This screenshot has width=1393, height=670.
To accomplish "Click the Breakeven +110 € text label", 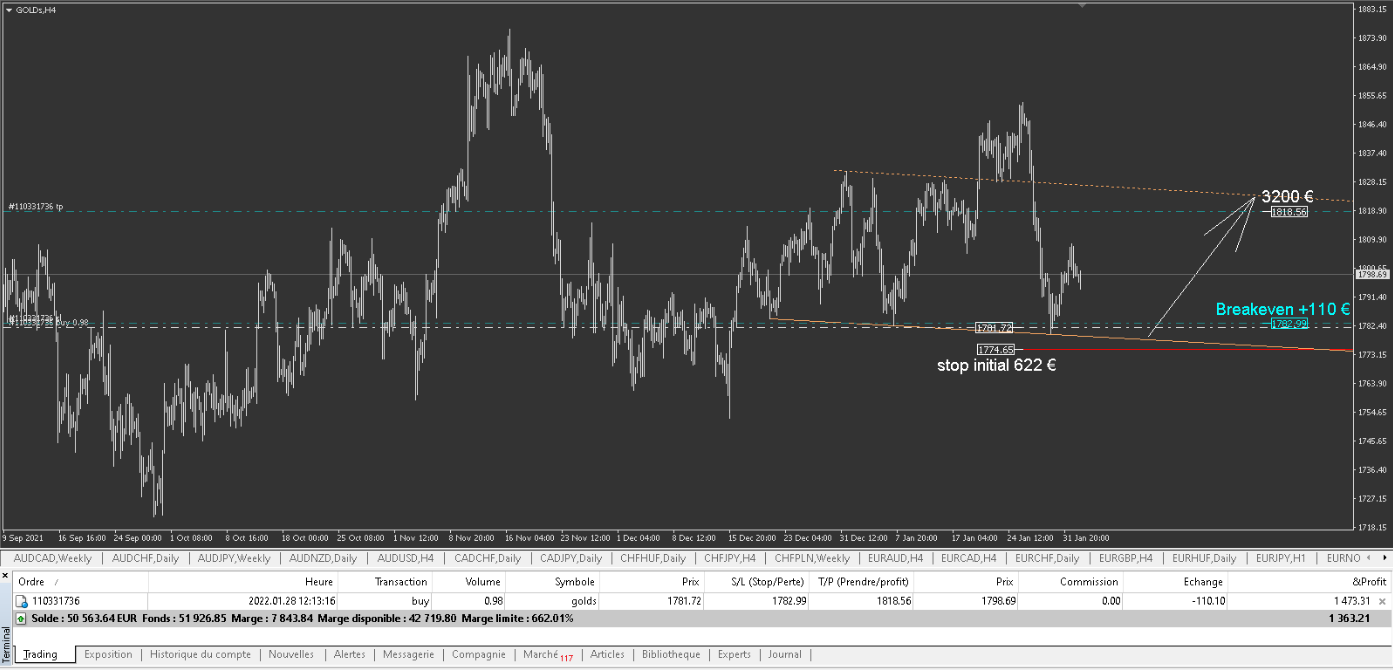I will pos(1282,310).
